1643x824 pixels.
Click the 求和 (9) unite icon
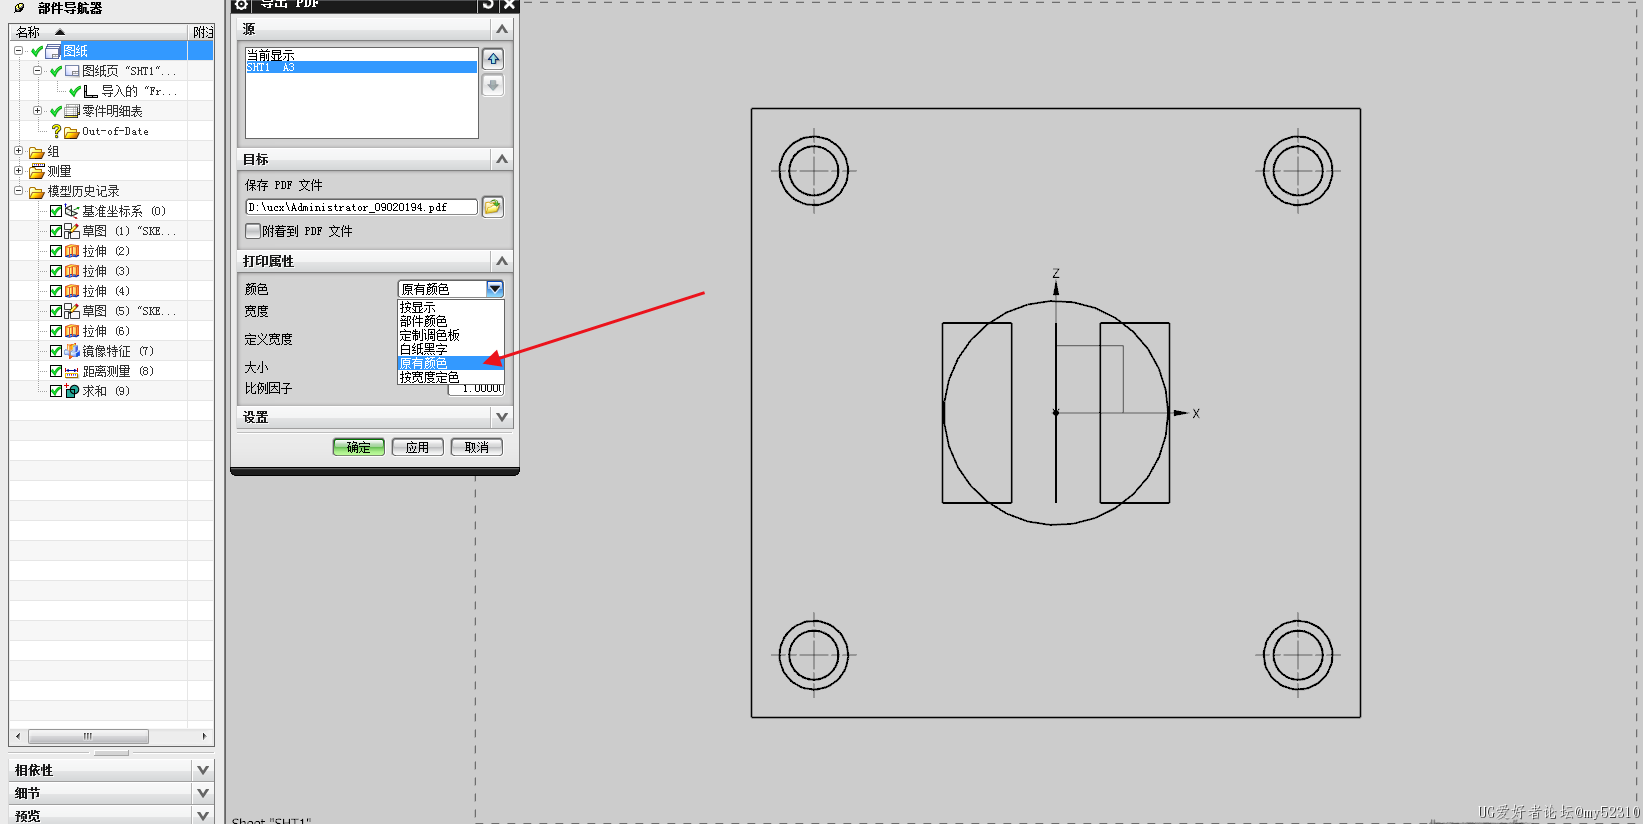72,391
